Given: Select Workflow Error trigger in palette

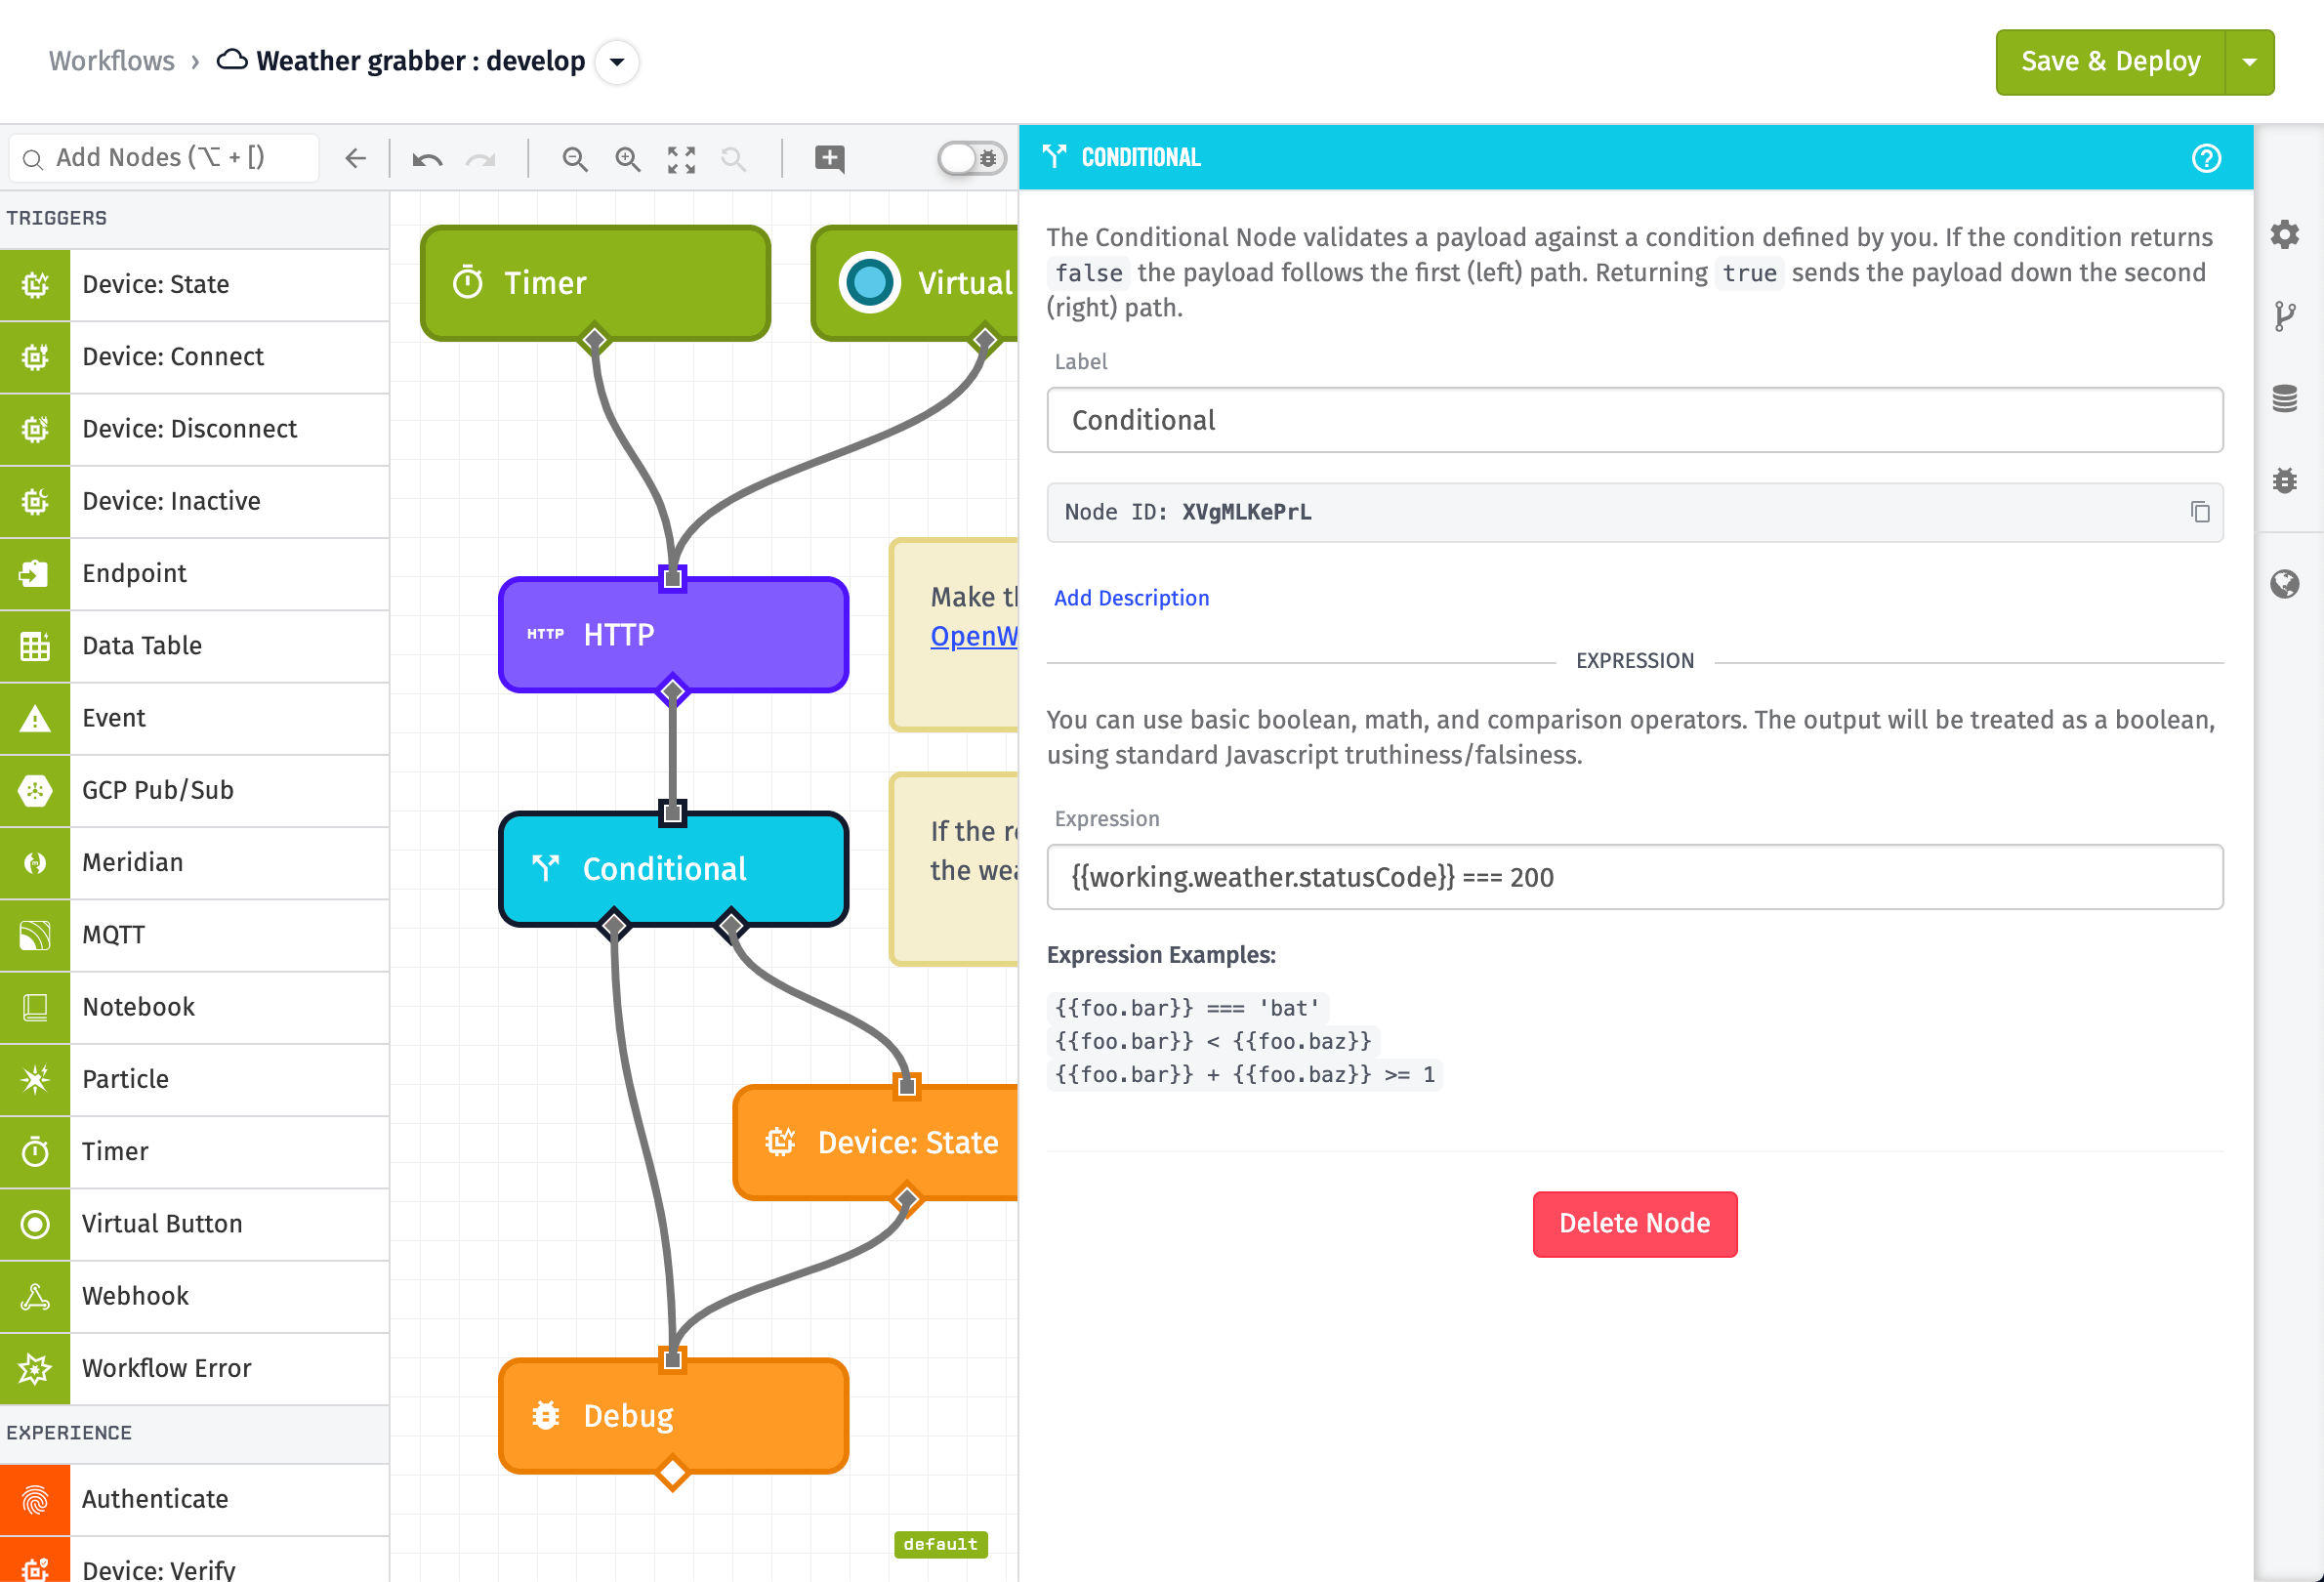Looking at the screenshot, I should point(194,1368).
